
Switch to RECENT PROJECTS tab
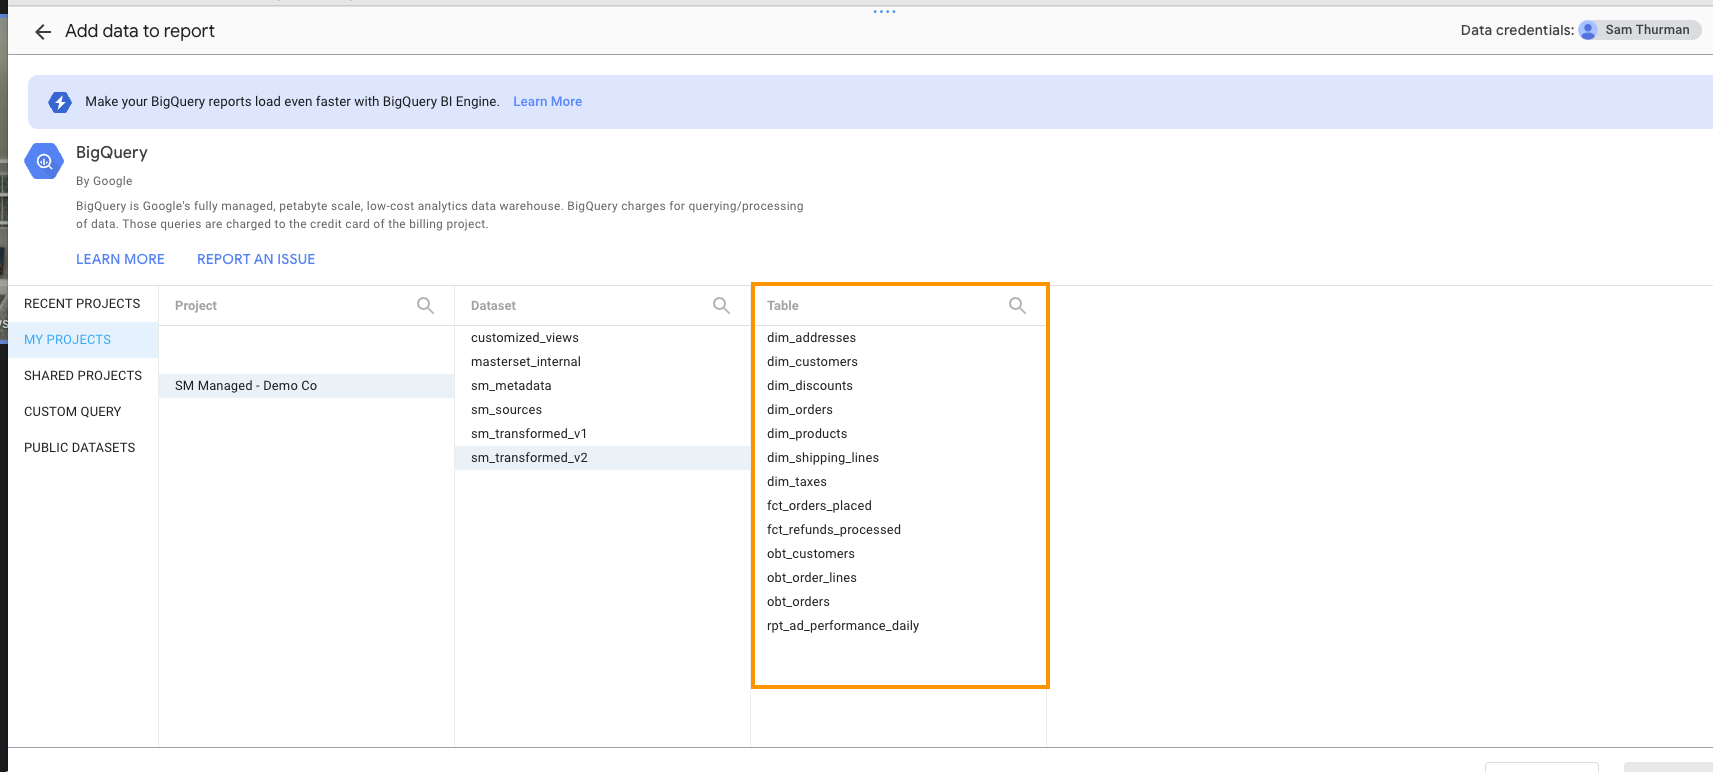click(82, 304)
